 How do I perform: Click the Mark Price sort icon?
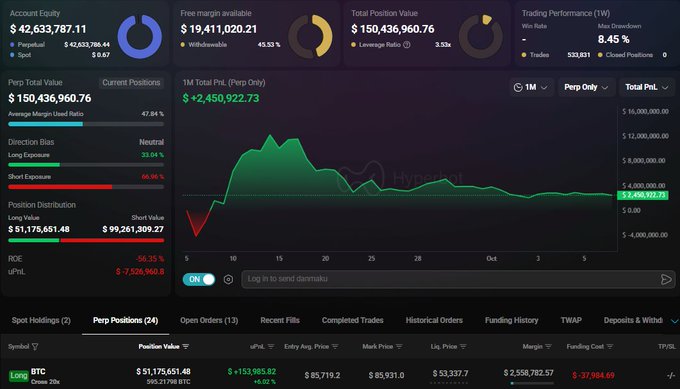click(399, 347)
